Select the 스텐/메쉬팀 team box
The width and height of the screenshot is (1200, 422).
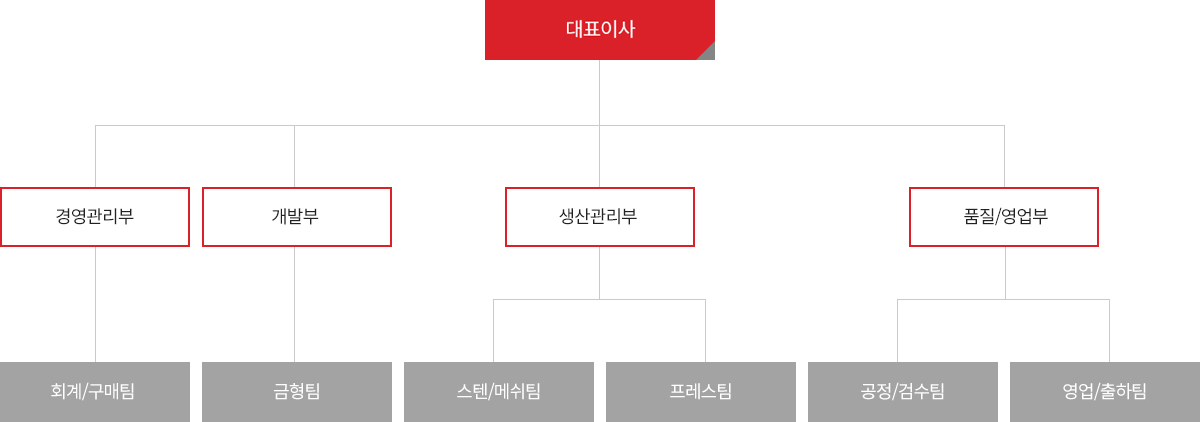[499, 392]
